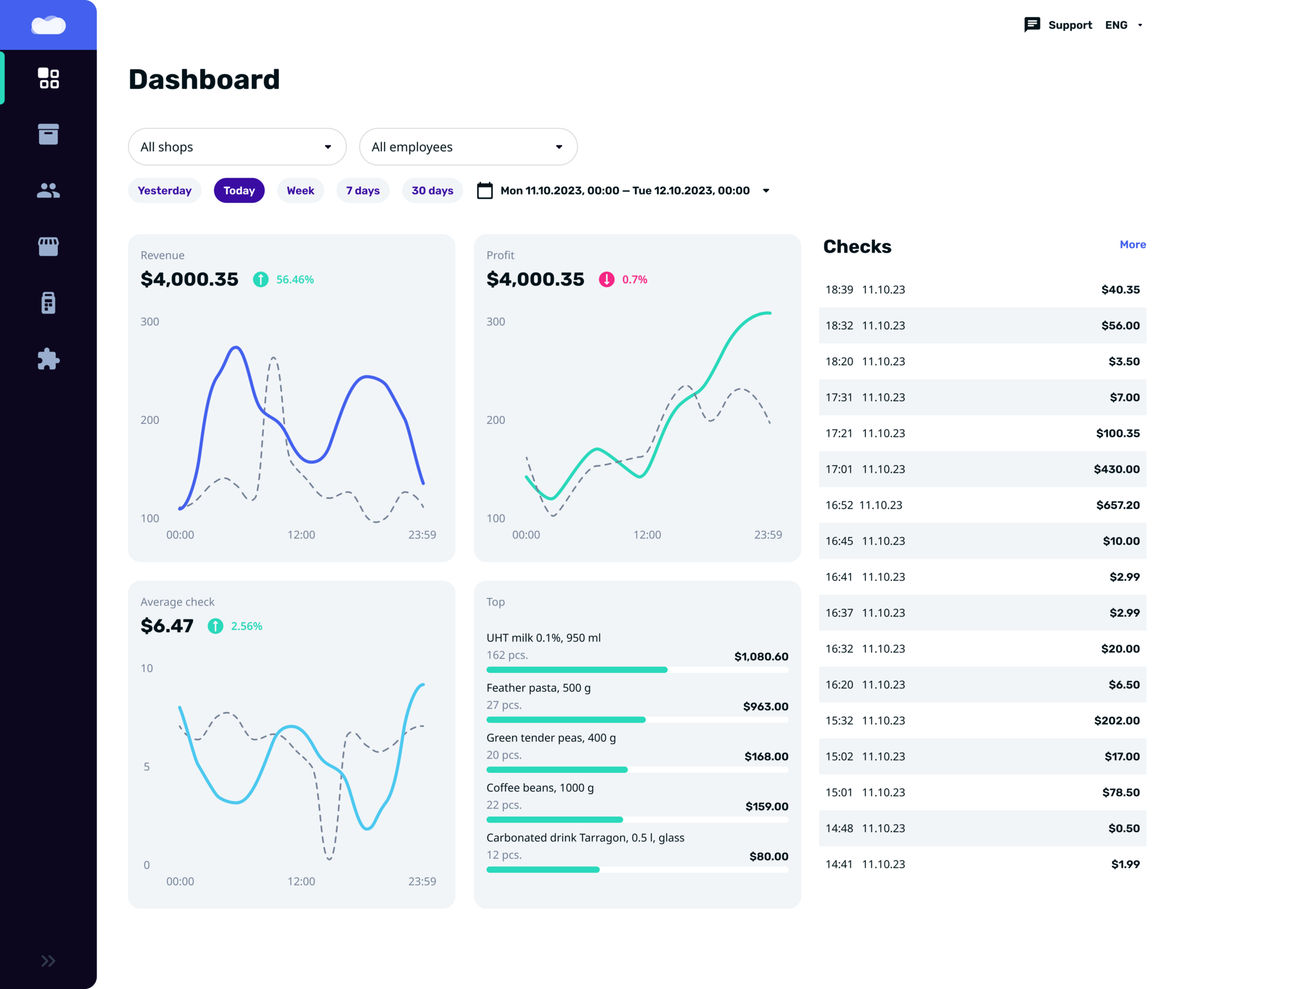This screenshot has width=1312, height=989.
Task: Click the red down-arrow icon next to Profit
Action: pos(607,280)
